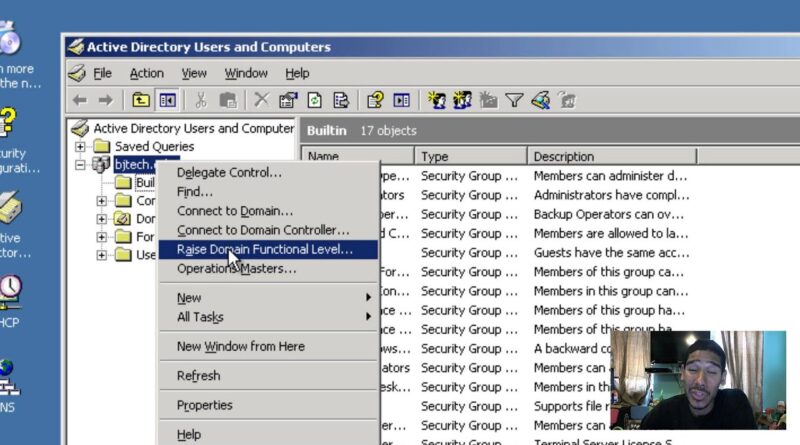Select the Saved Queries tree item
800x445 pixels.
[154, 146]
